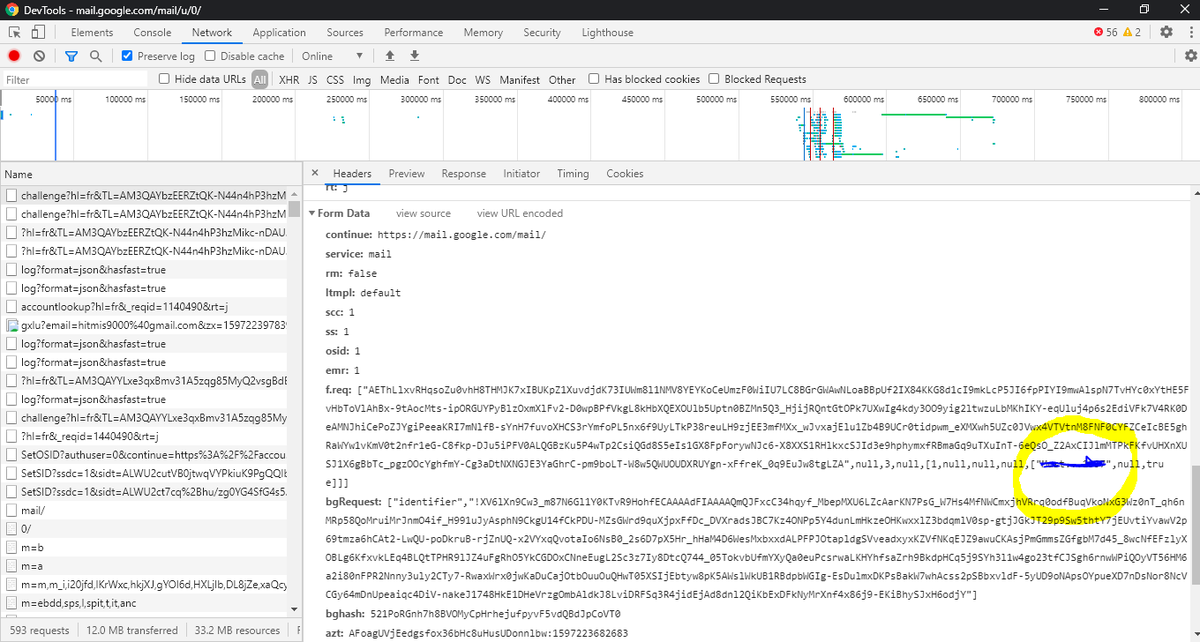Click Chrome icon in title bar
The height and width of the screenshot is (642, 1200).
pyautogui.click(x=11, y=8)
